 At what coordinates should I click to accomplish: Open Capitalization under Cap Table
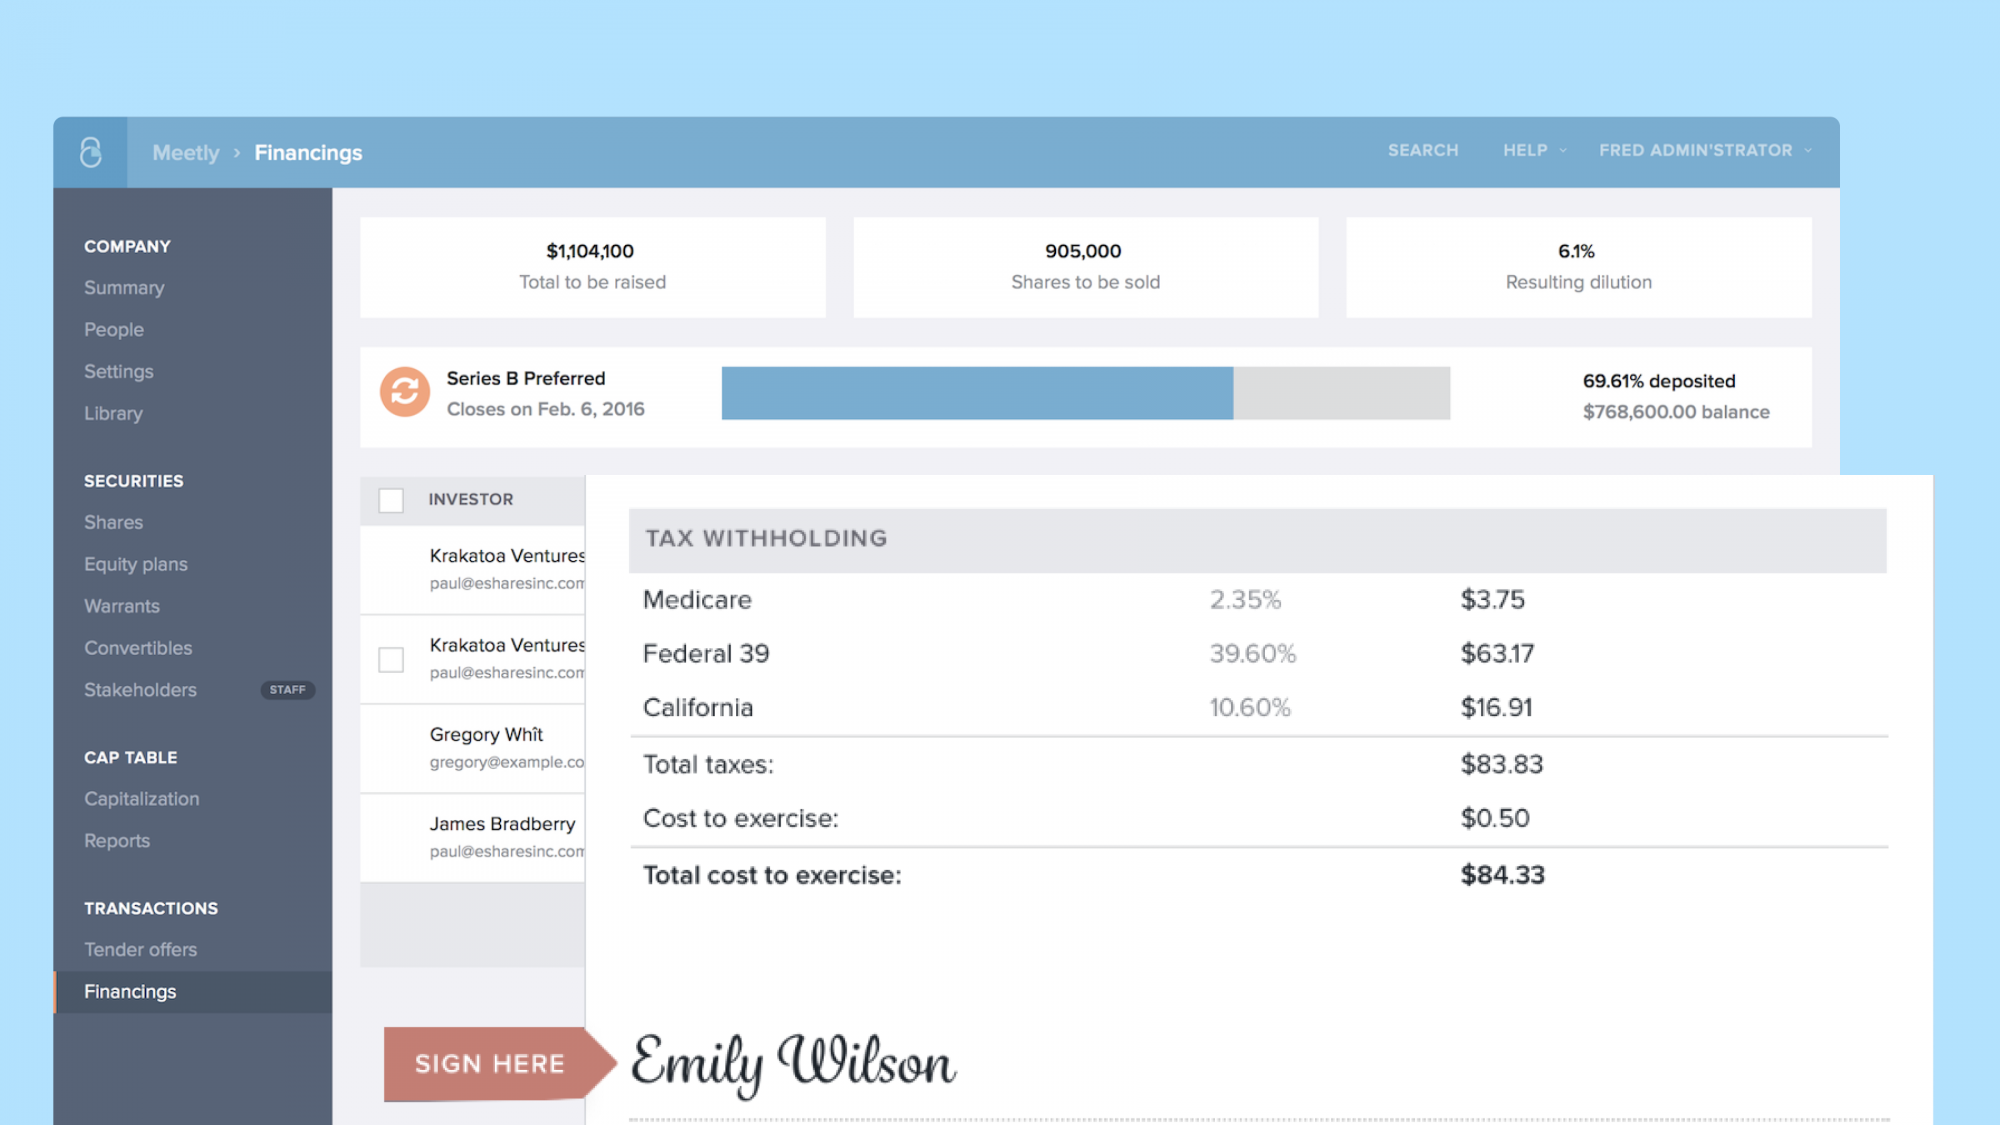point(142,799)
